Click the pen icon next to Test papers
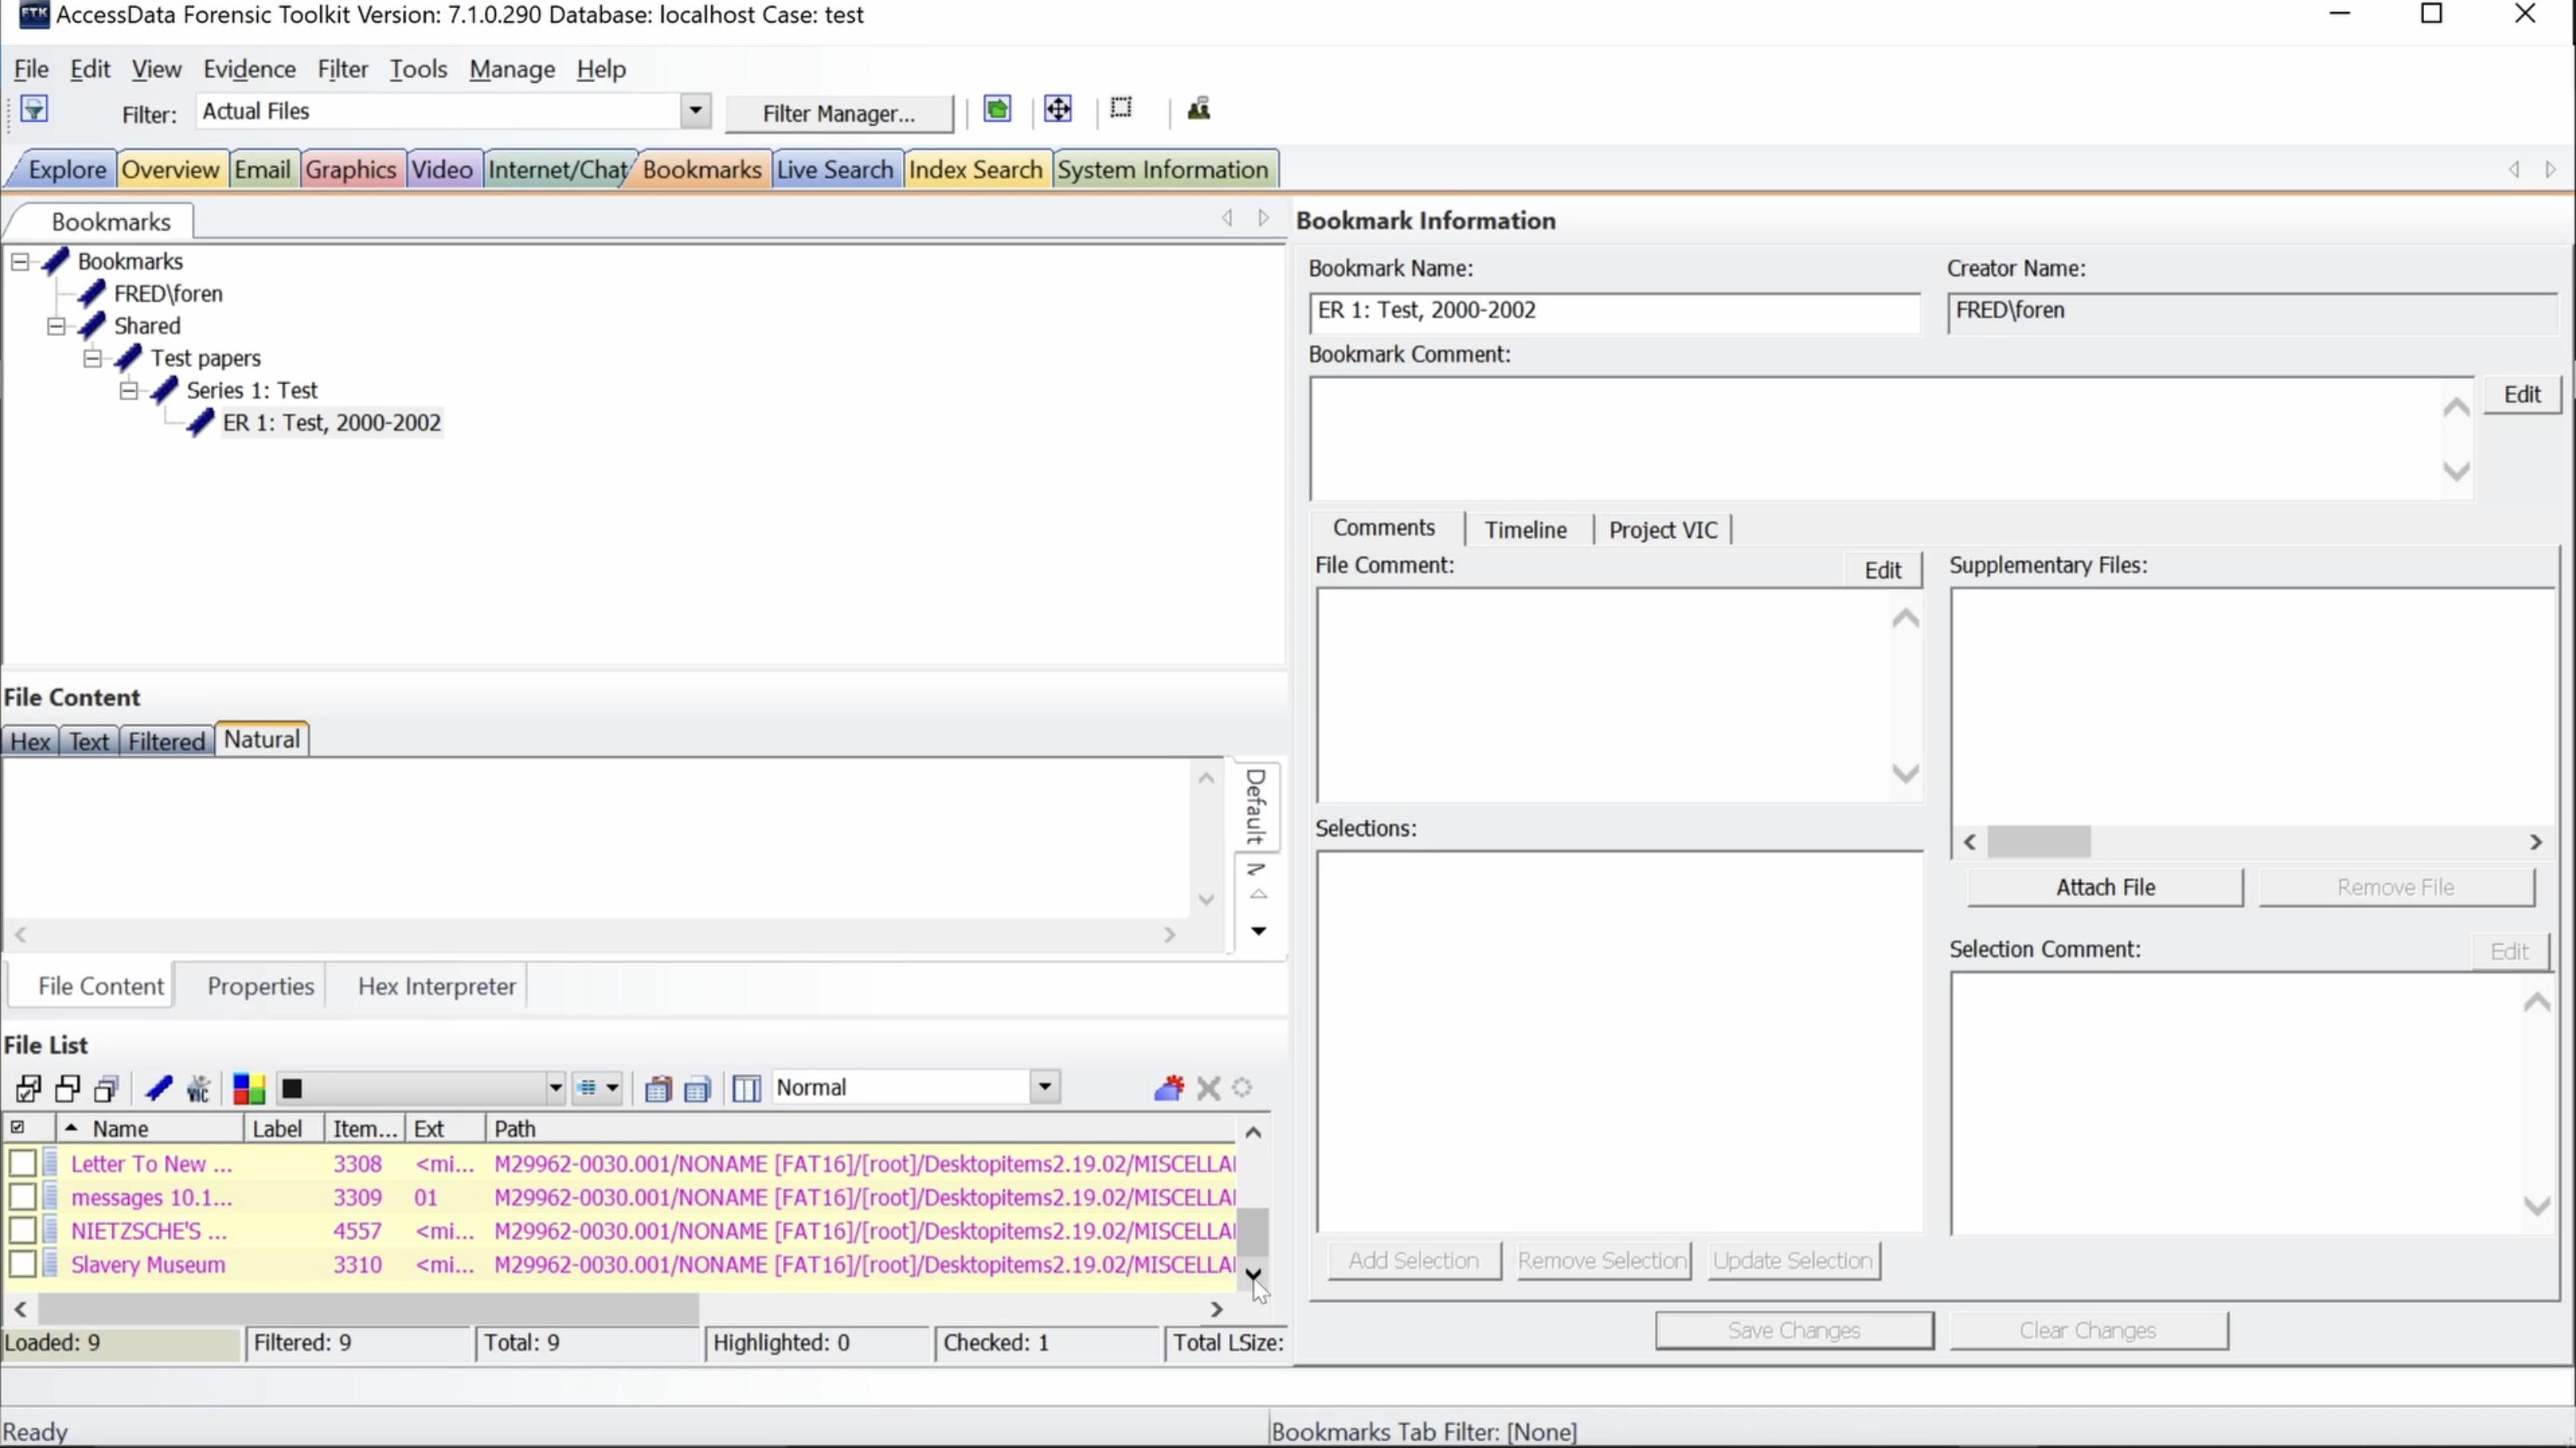This screenshot has height=1448, width=2576. [128, 358]
